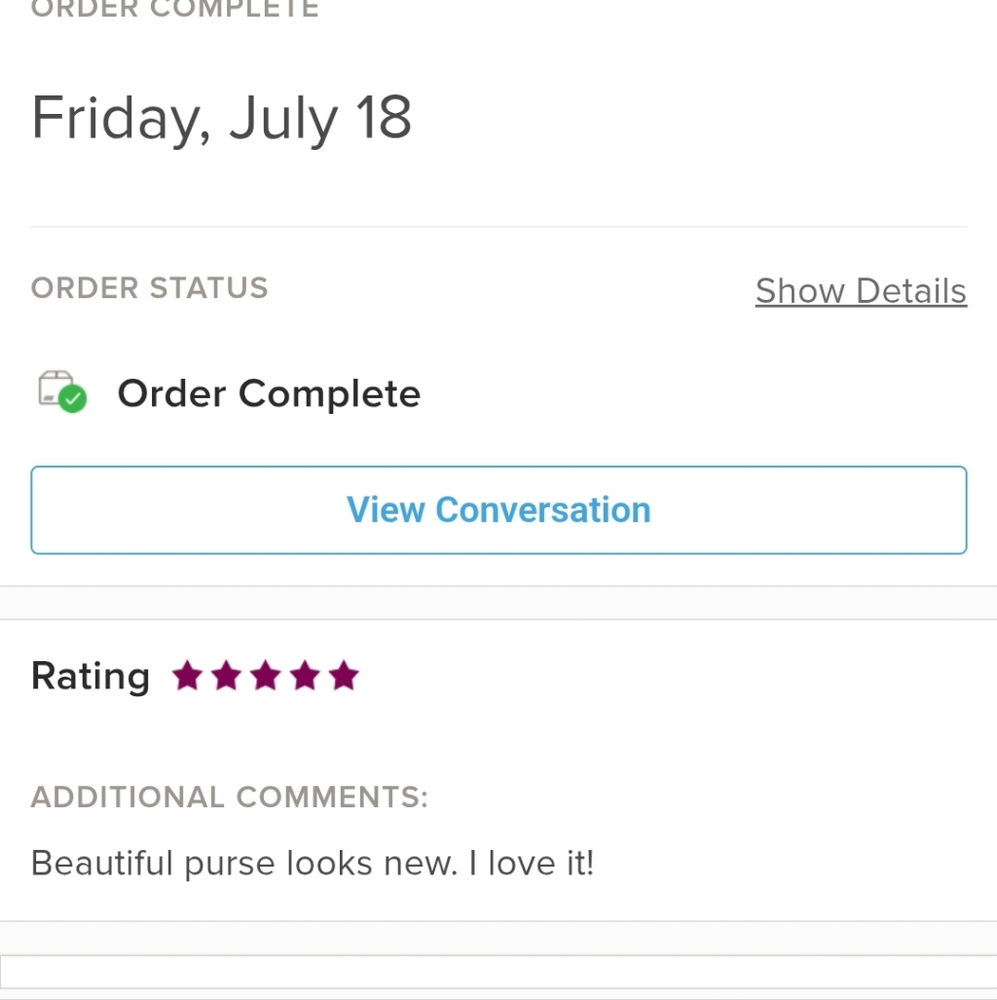This screenshot has width=997, height=1000.
Task: Select the first rating star
Action: pyautogui.click(x=187, y=675)
